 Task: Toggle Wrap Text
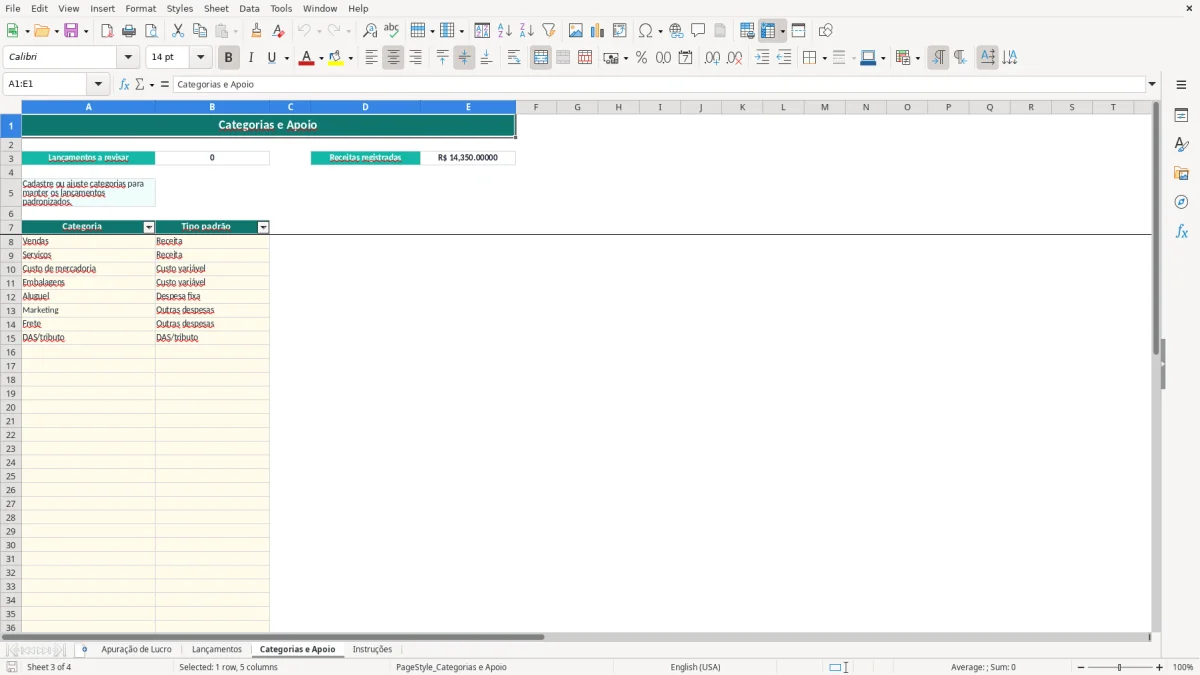coord(514,58)
